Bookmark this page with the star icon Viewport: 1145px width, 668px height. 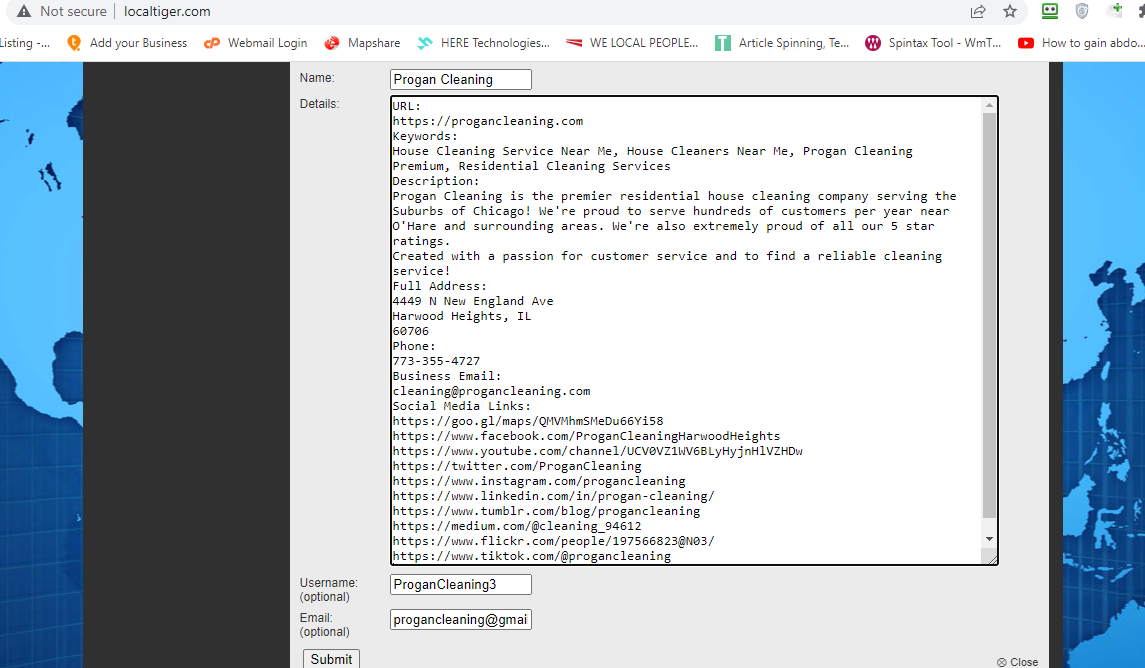point(1010,12)
